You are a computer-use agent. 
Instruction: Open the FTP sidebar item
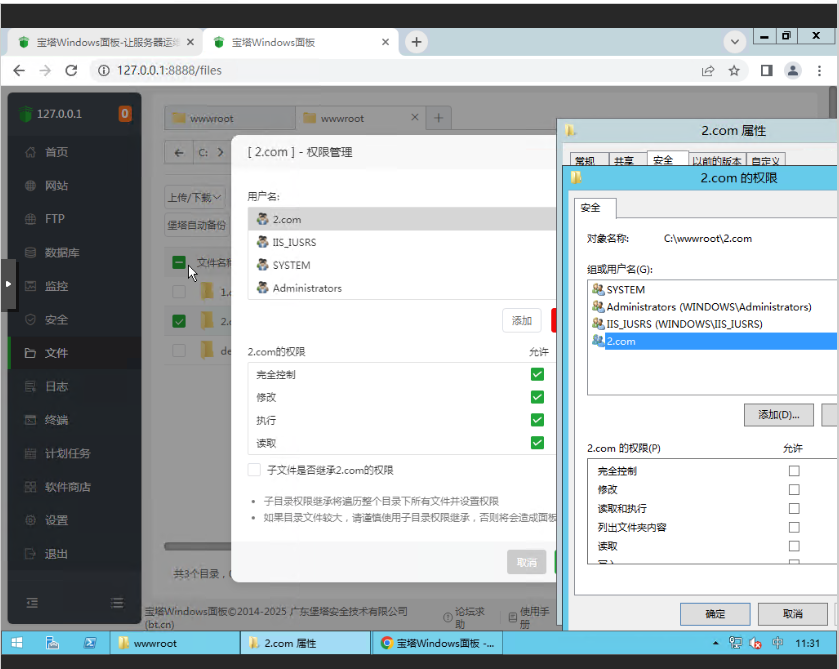coord(54,219)
